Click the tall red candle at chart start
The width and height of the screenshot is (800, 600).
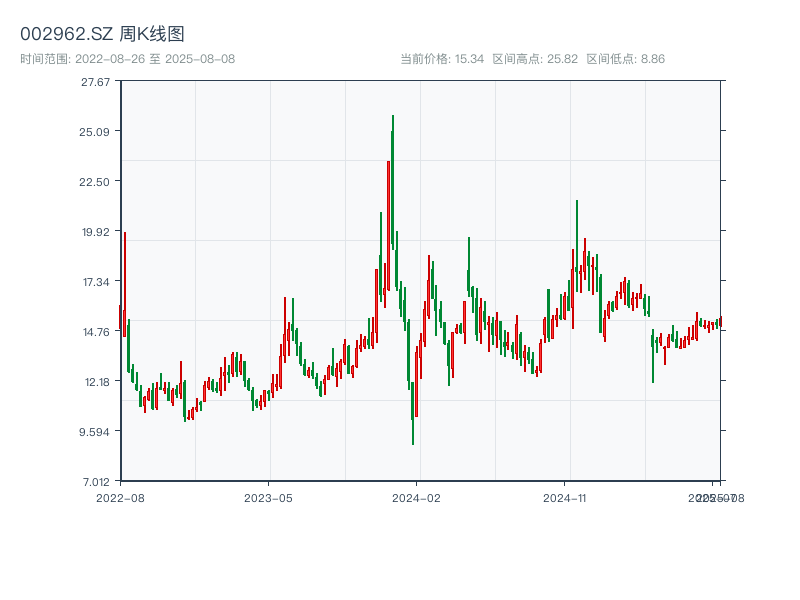(x=125, y=285)
